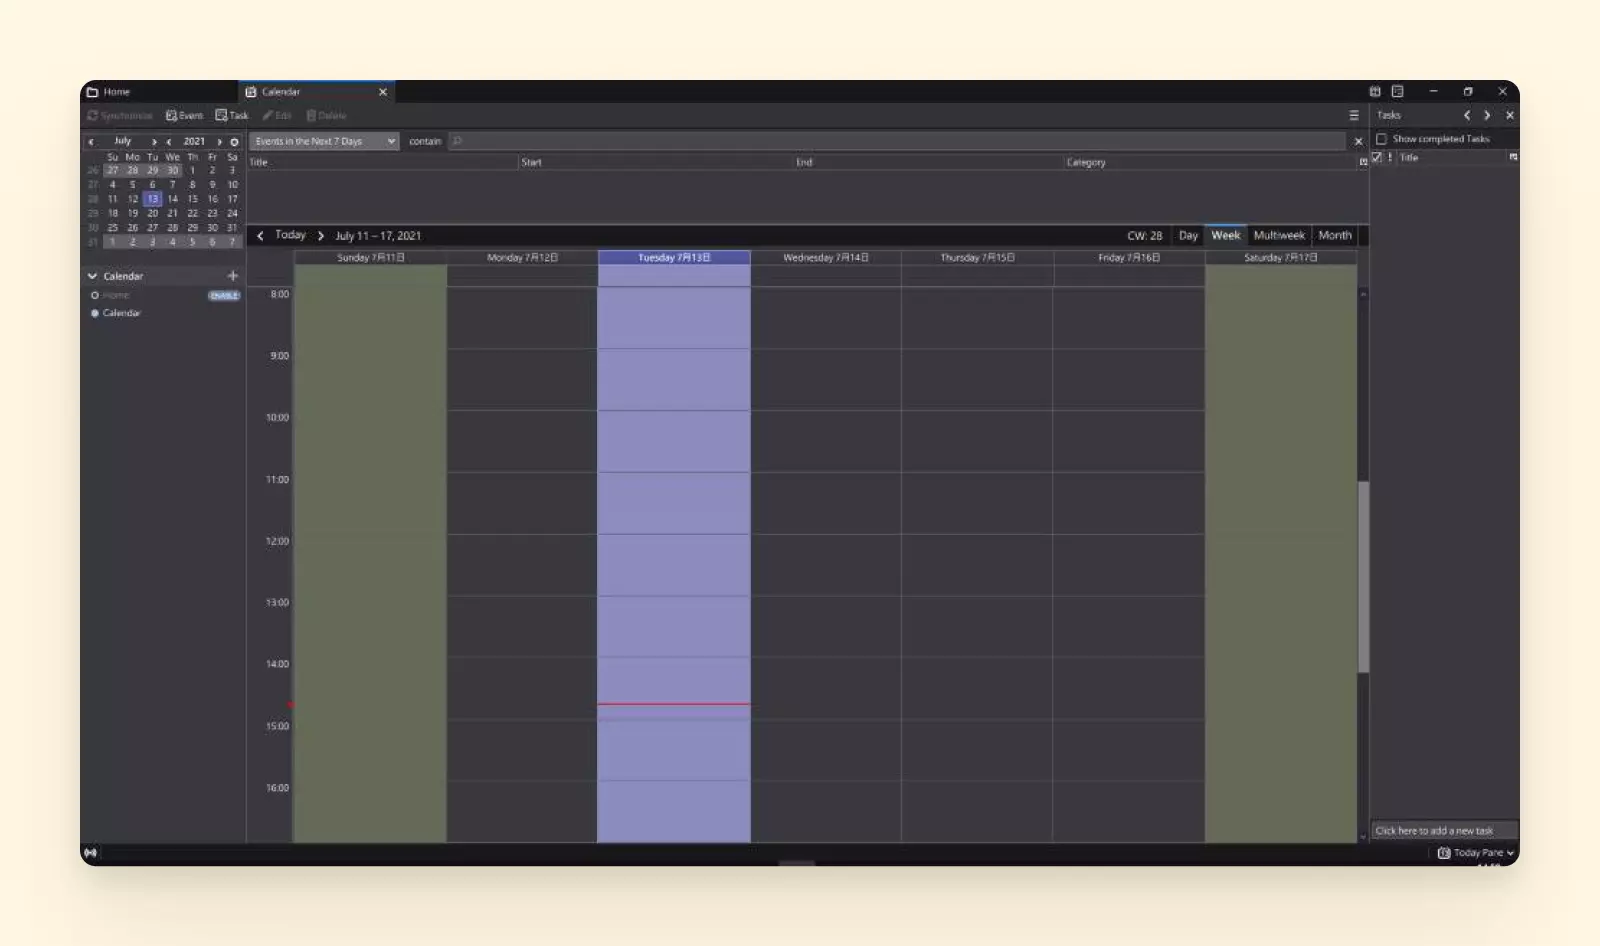Select Monday 7月12日 column header
The image size is (1600, 946).
[522, 258]
